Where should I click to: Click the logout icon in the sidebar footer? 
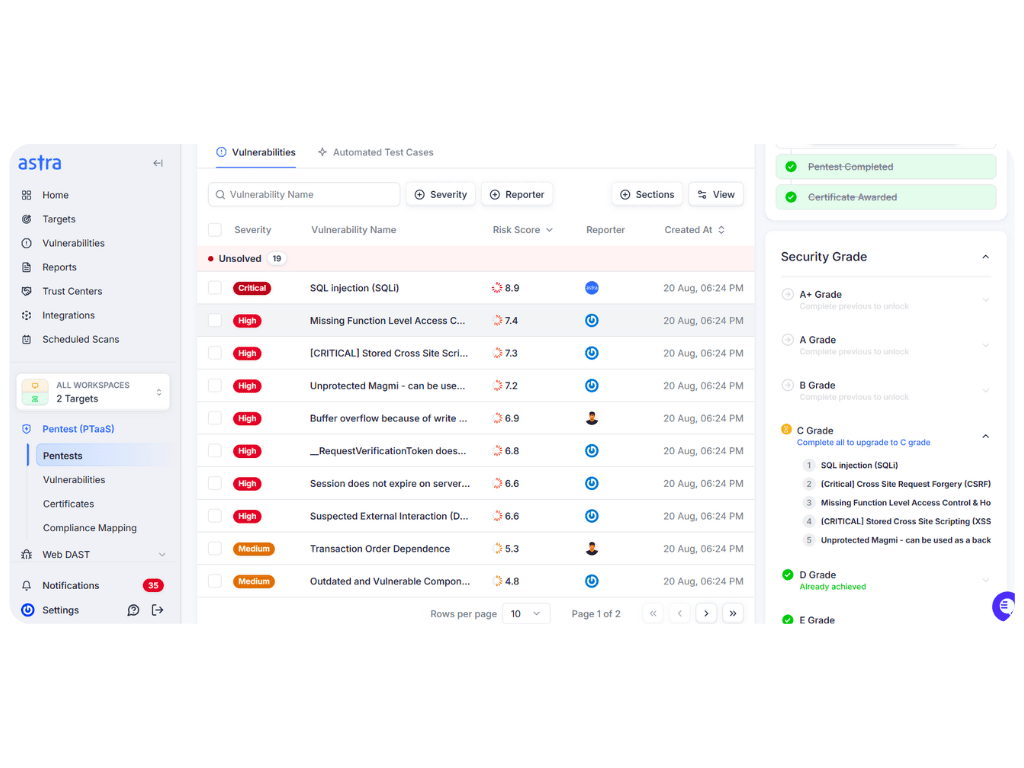(x=157, y=610)
